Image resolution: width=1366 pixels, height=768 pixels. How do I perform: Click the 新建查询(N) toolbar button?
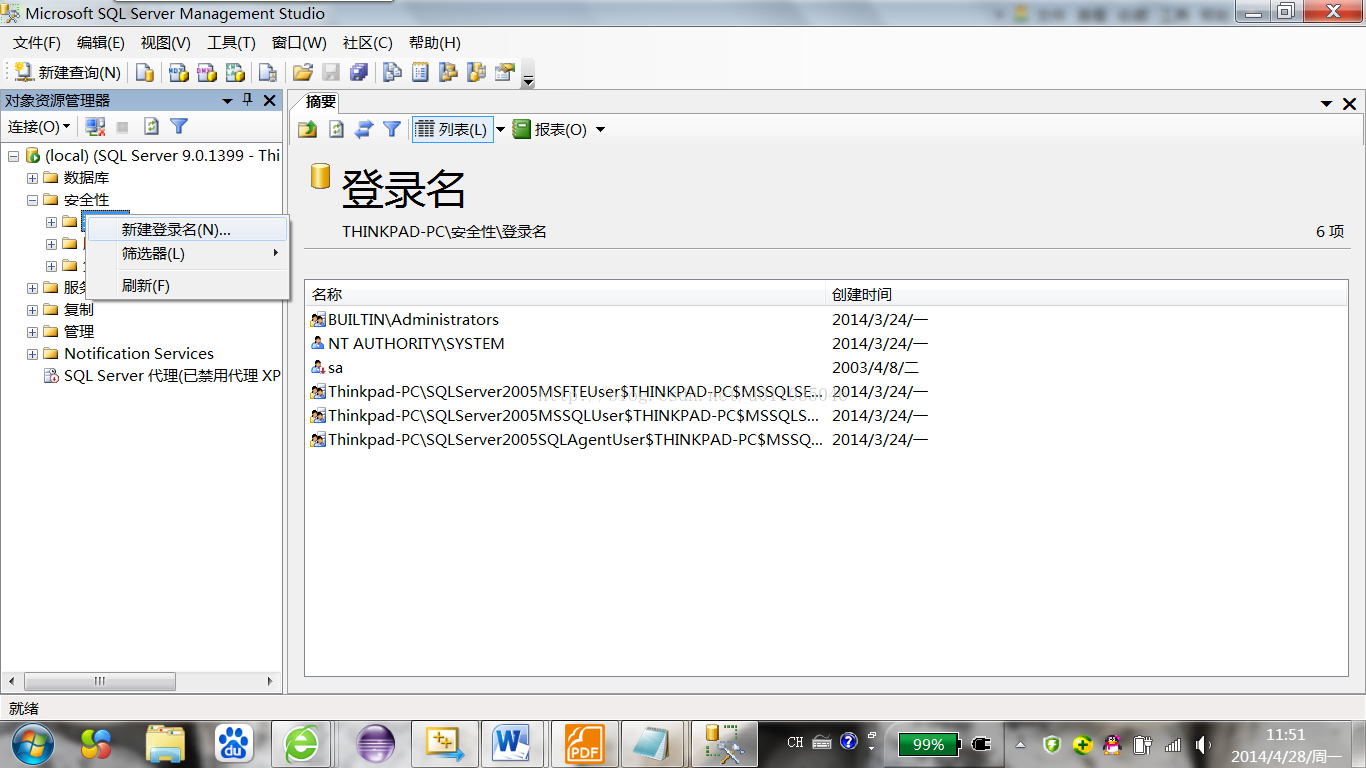point(68,72)
